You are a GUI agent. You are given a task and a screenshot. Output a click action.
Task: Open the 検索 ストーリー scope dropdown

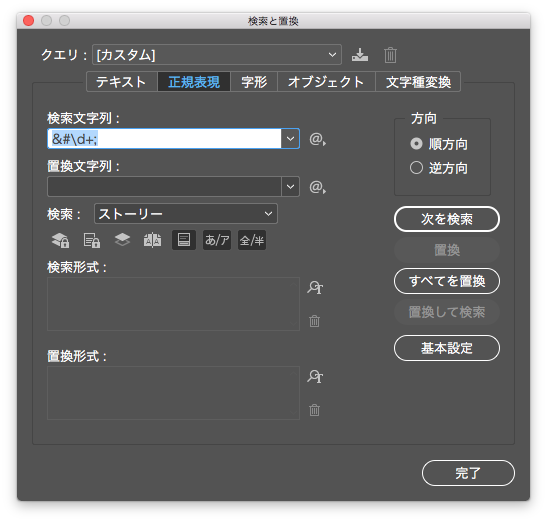(x=186, y=214)
